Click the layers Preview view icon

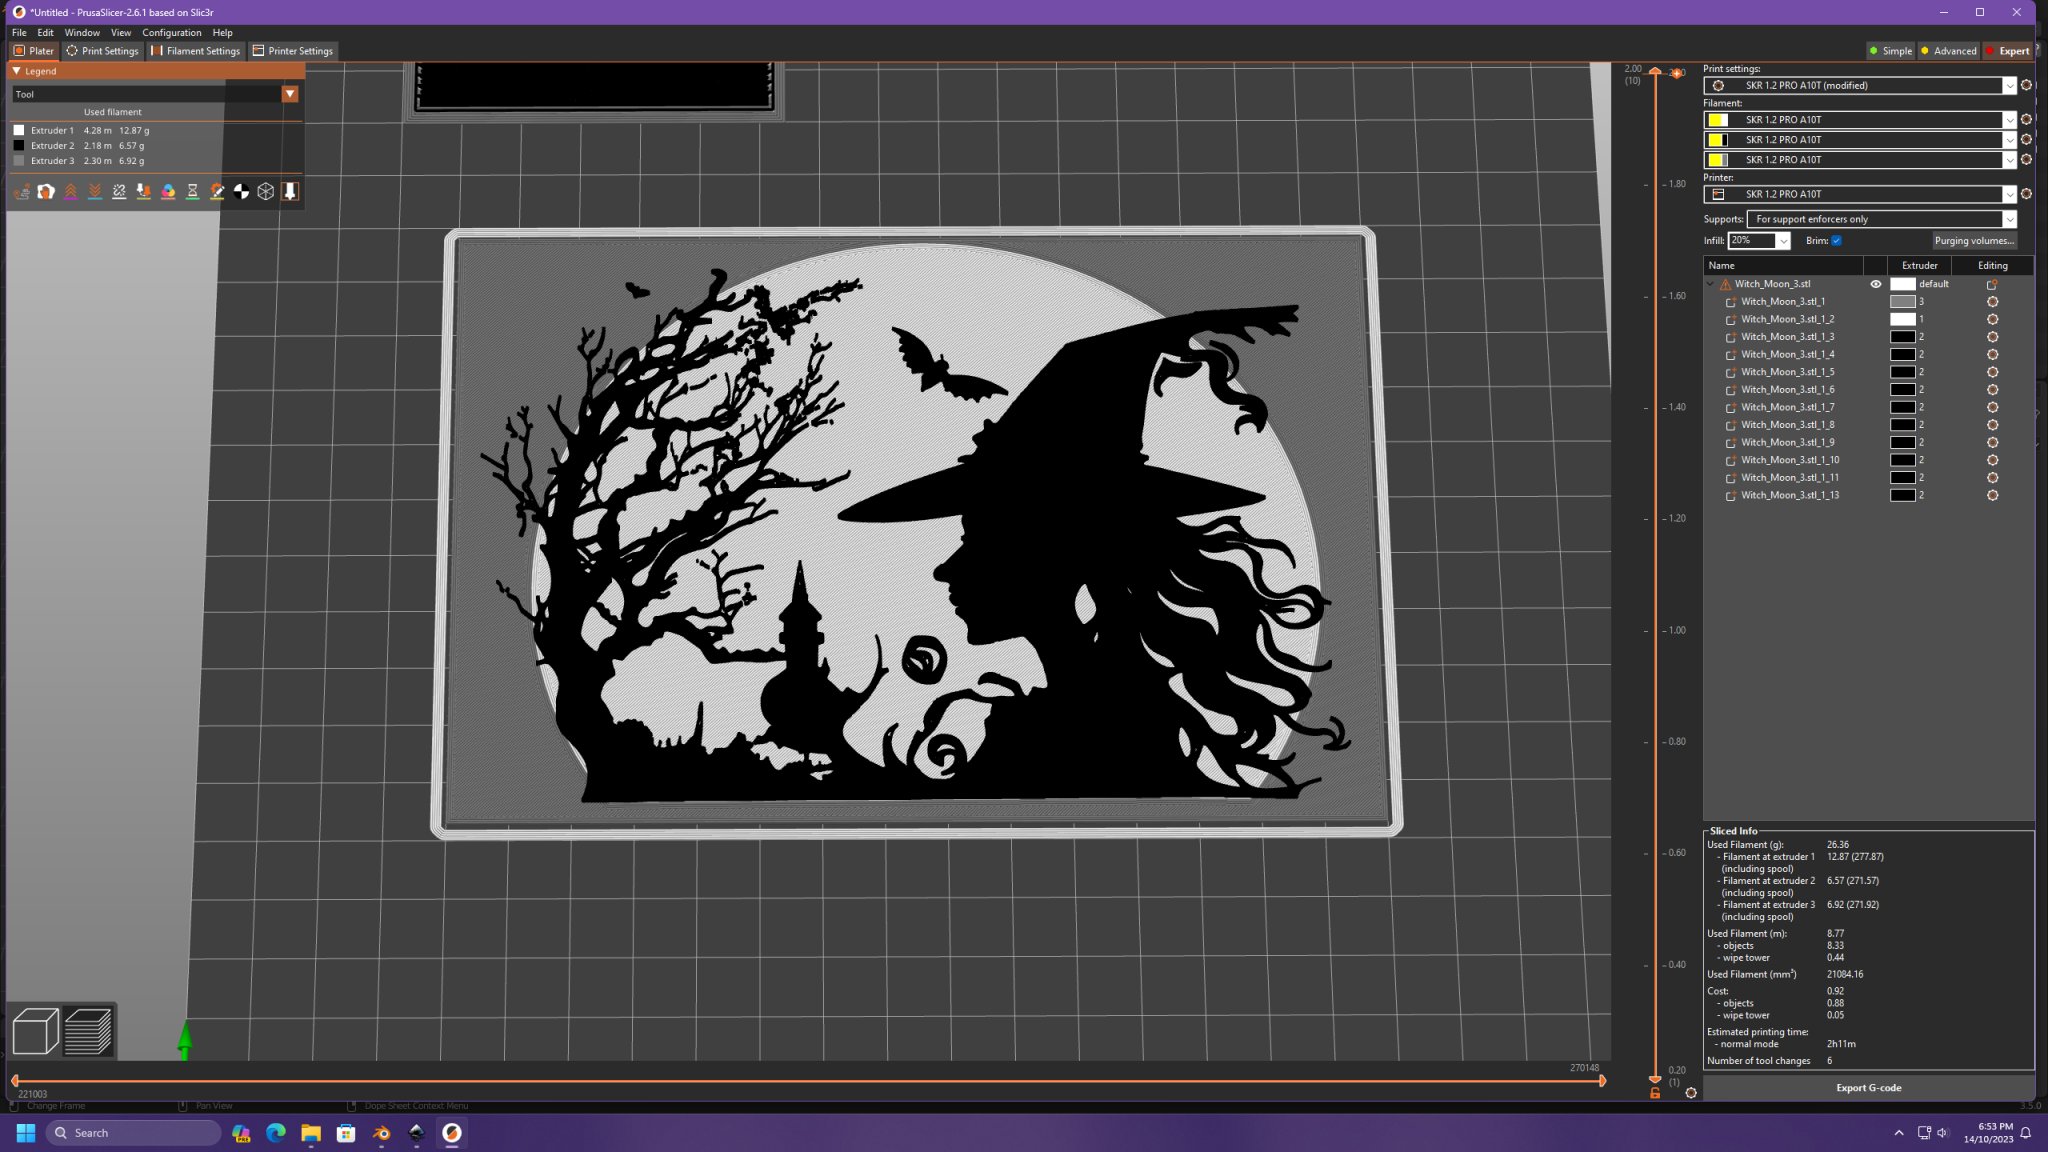[x=88, y=1031]
